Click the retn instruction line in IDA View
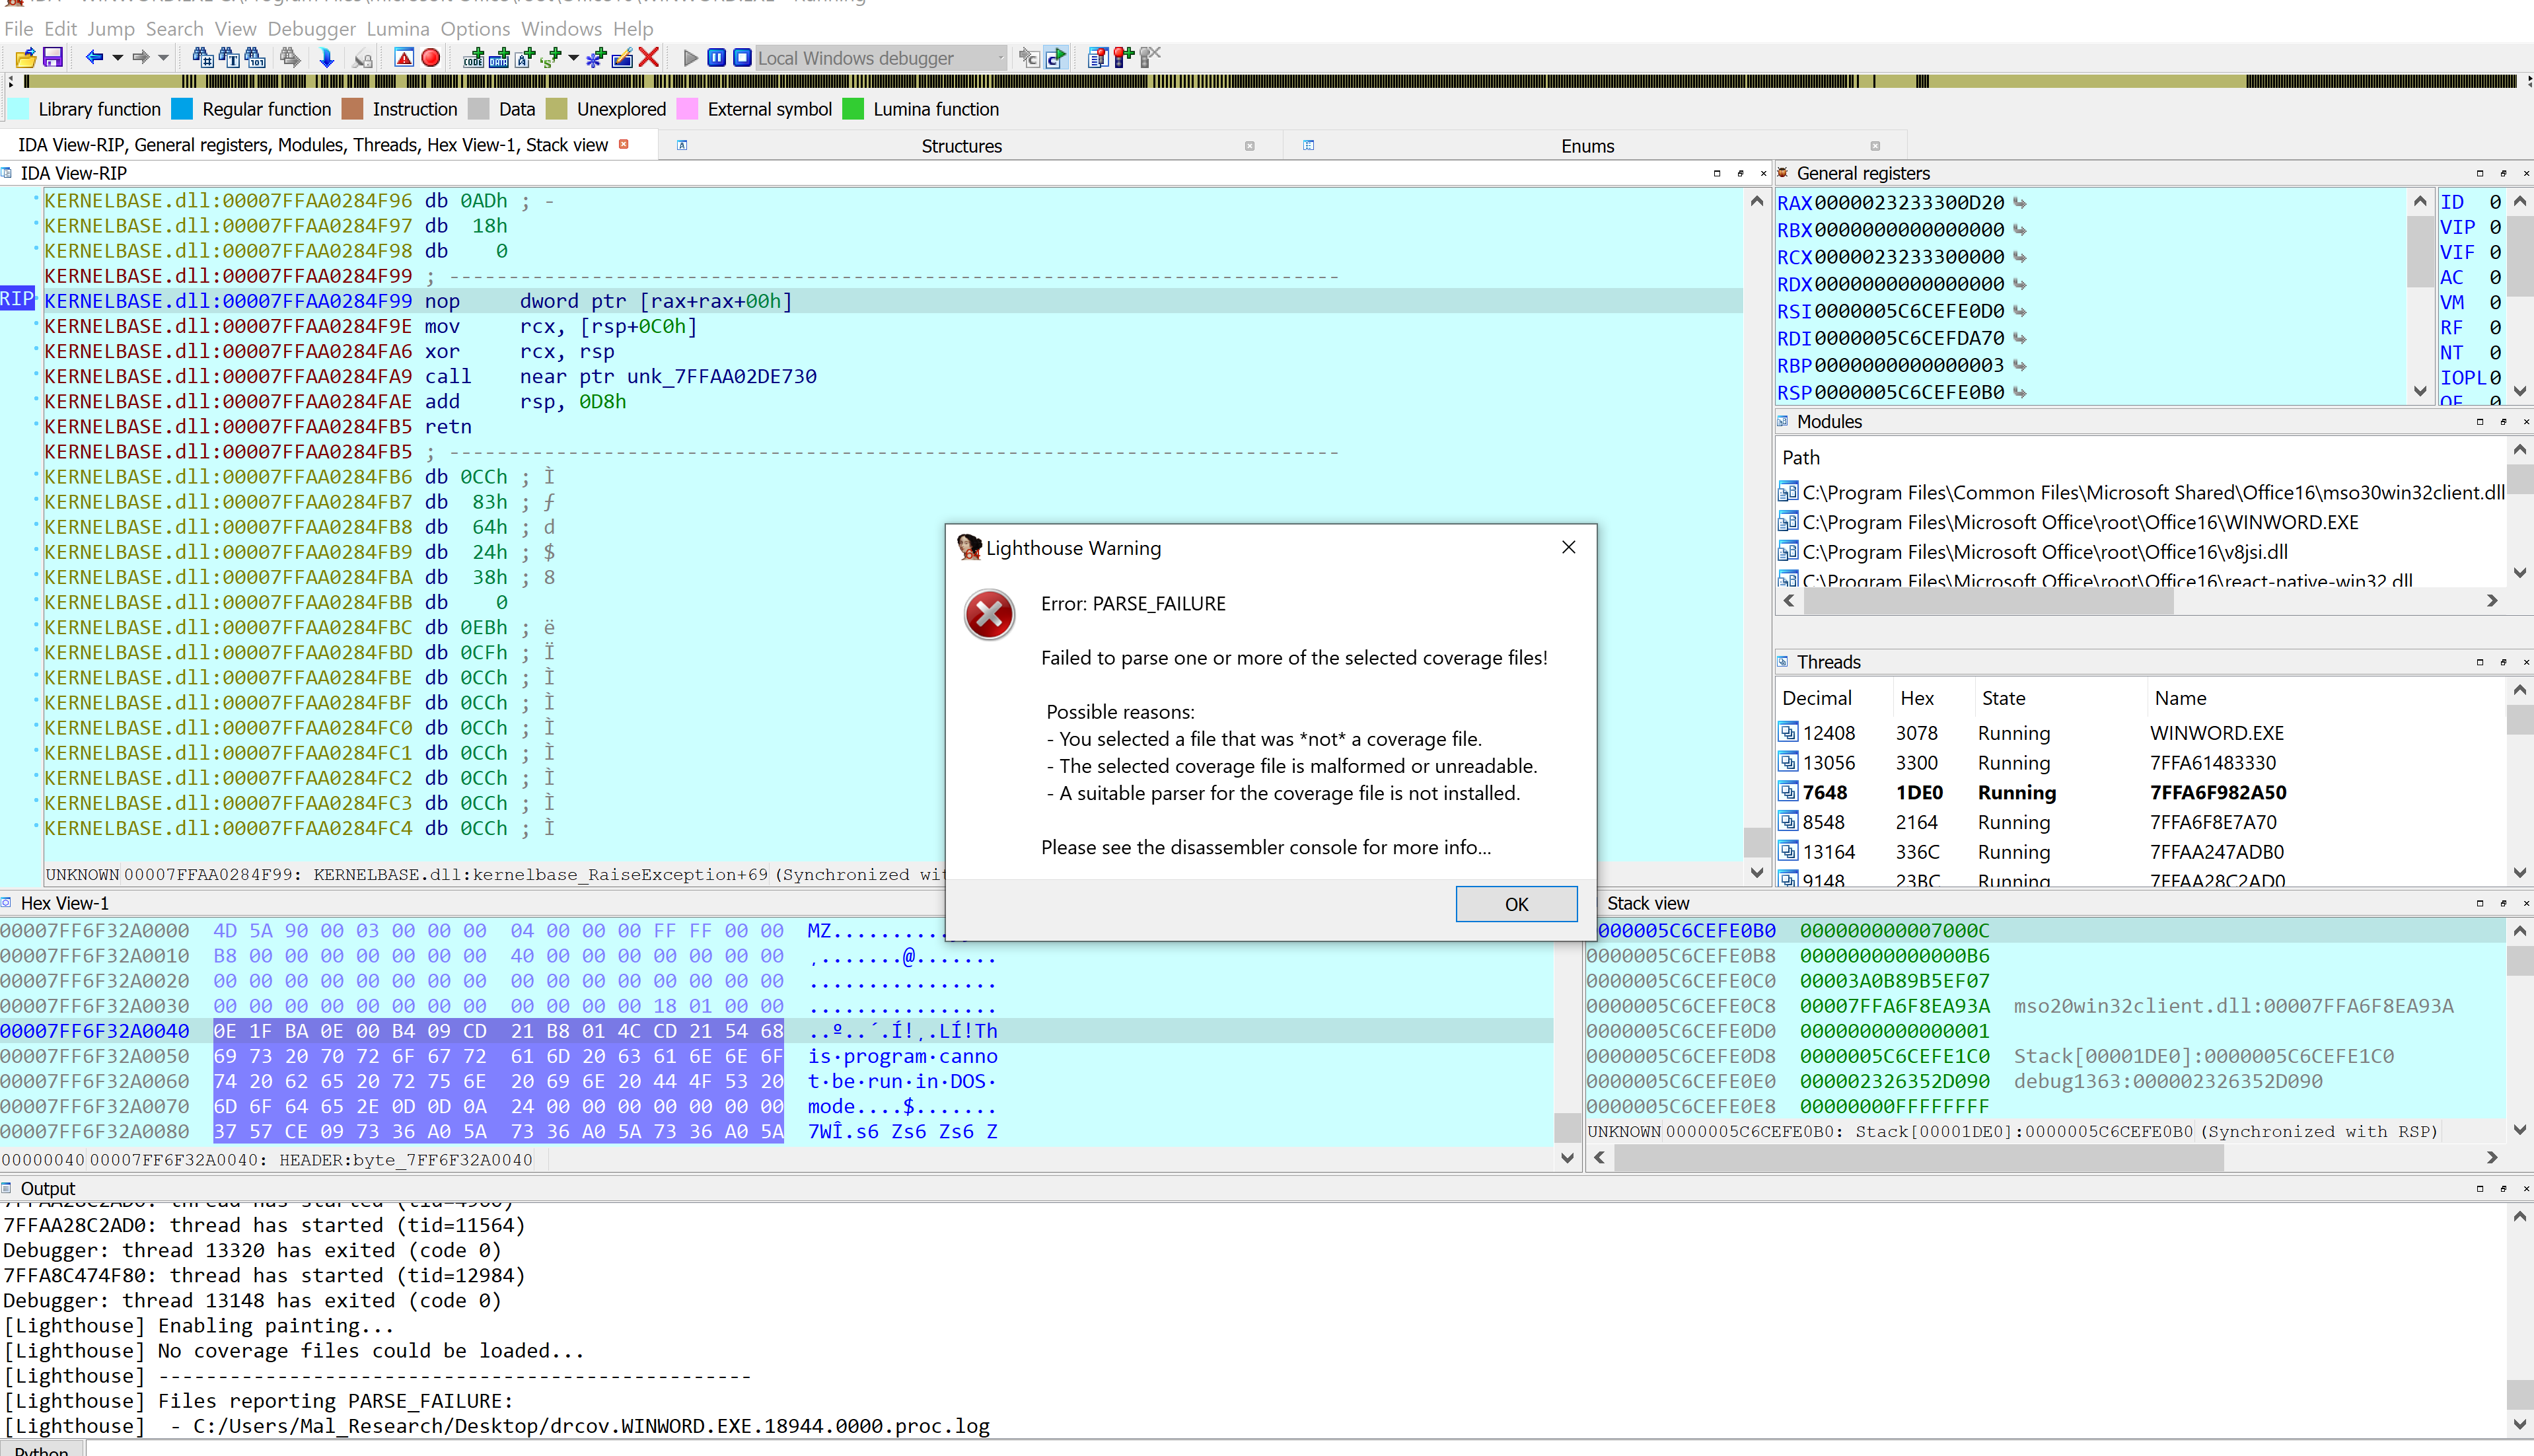The image size is (2534, 1456). pyautogui.click(x=447, y=427)
